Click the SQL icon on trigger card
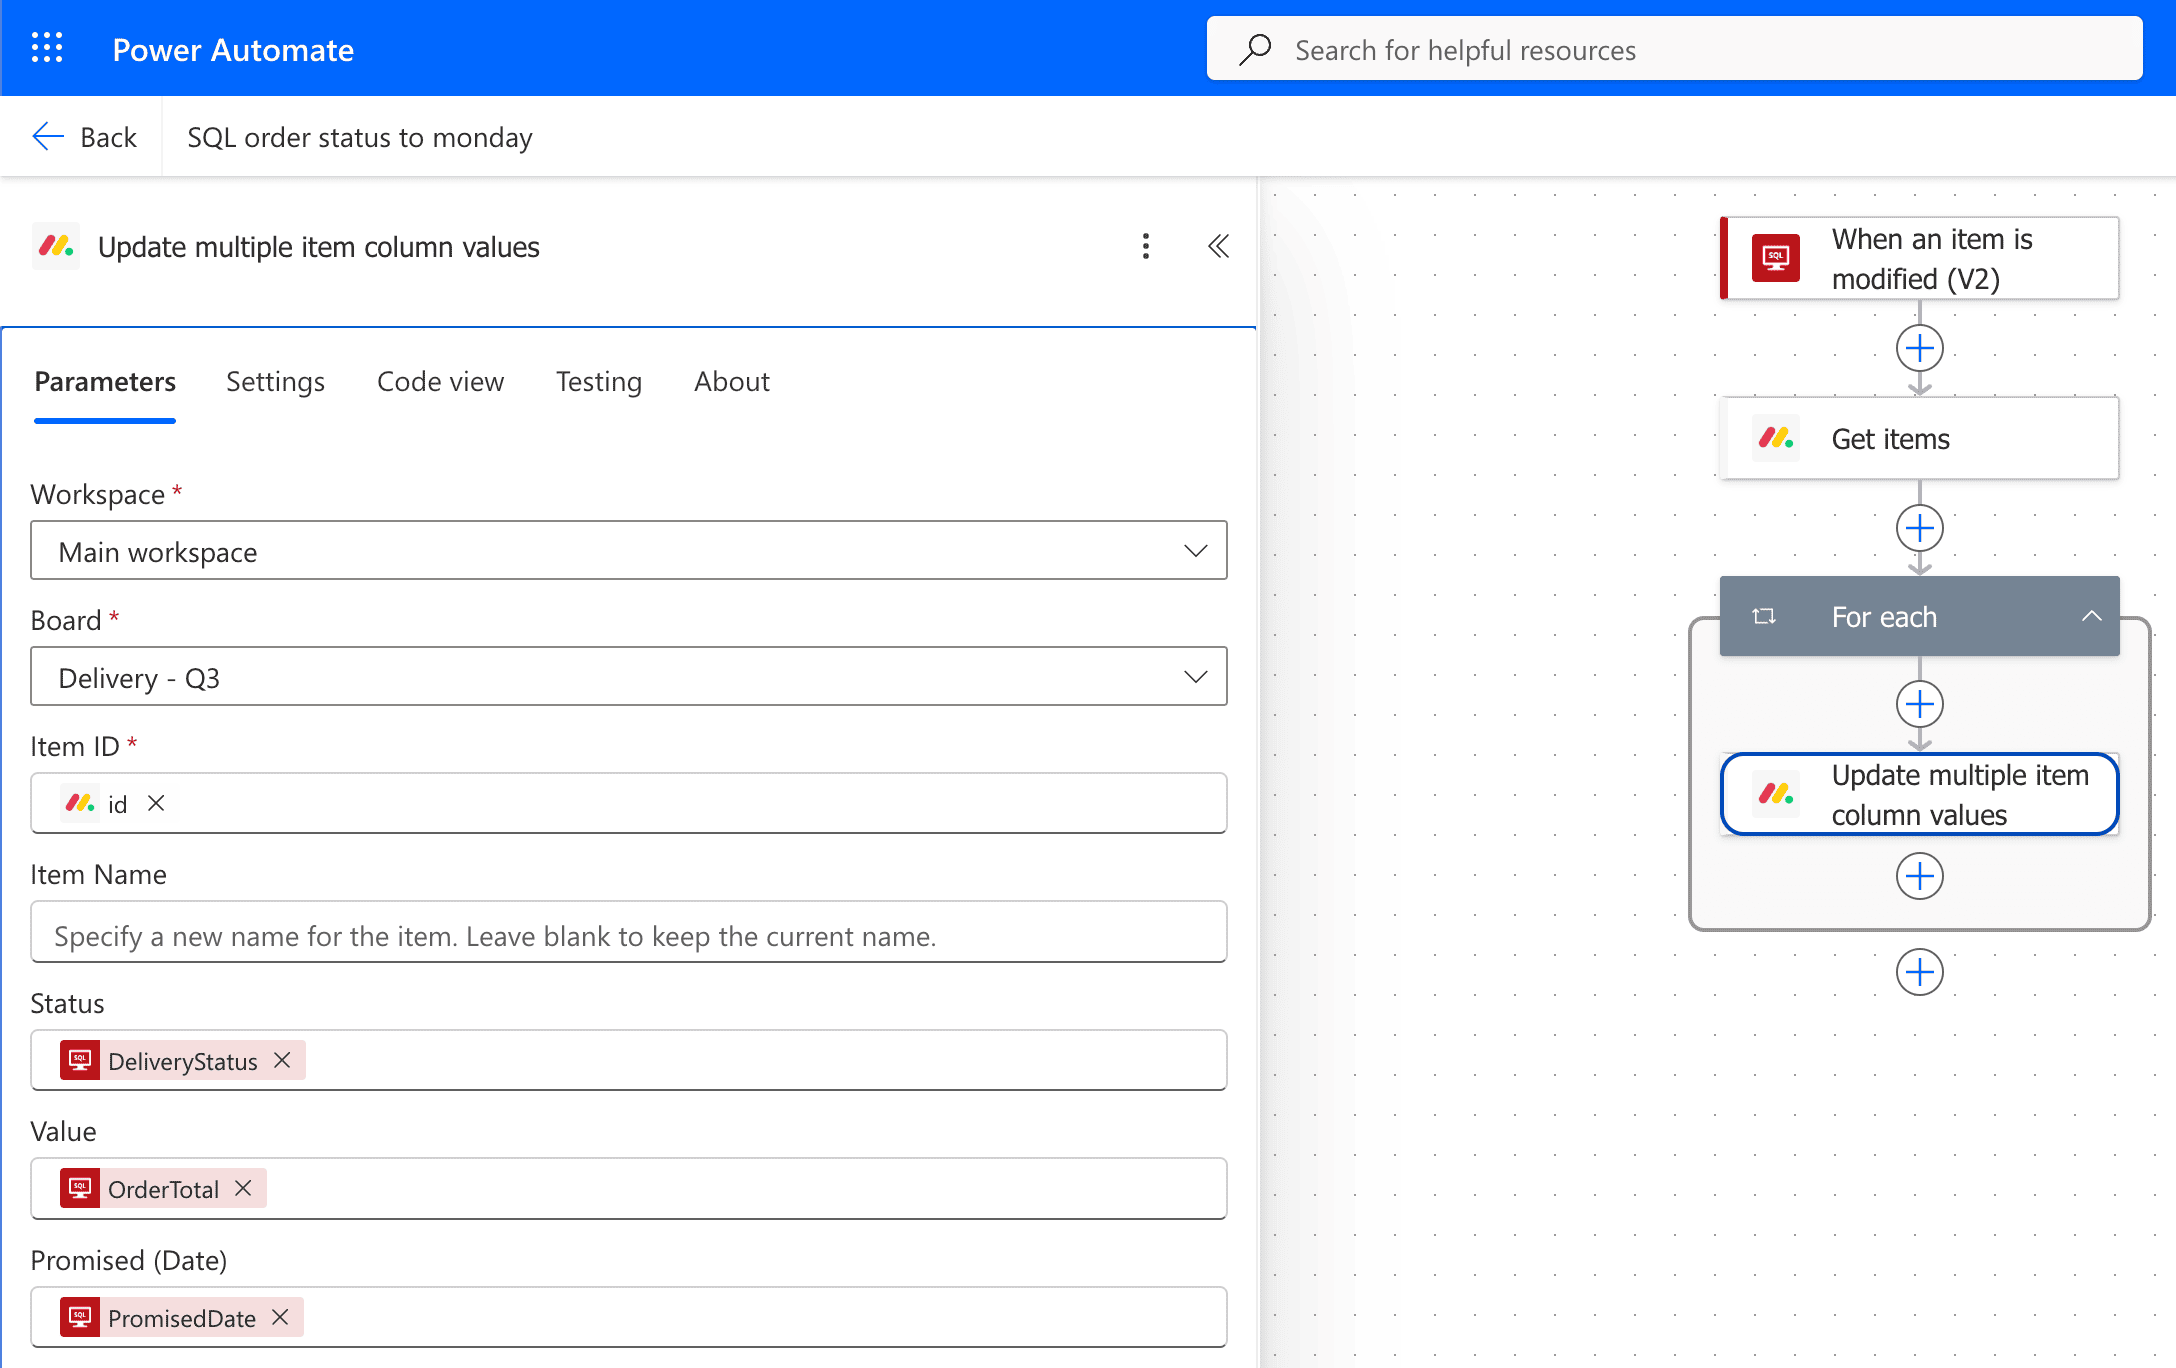Image resolution: width=2176 pixels, height=1368 pixels. tap(1776, 258)
